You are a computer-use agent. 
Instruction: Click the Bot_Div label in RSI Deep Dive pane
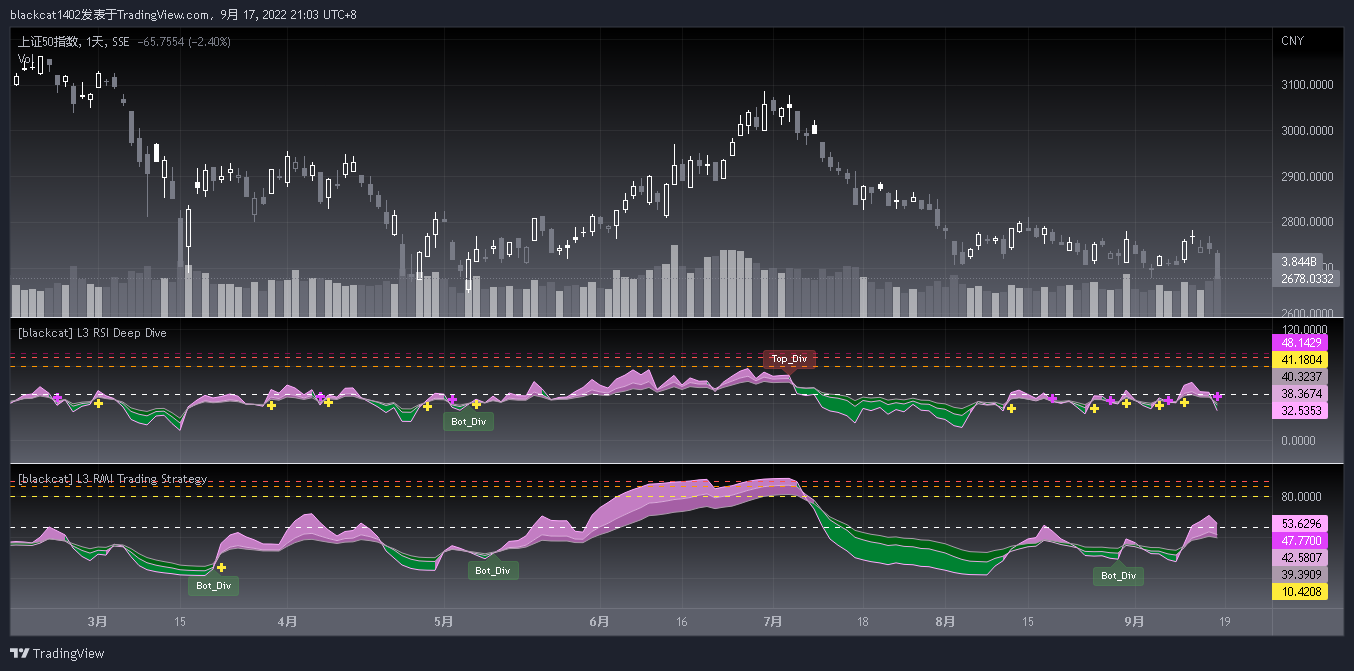pyautogui.click(x=468, y=421)
